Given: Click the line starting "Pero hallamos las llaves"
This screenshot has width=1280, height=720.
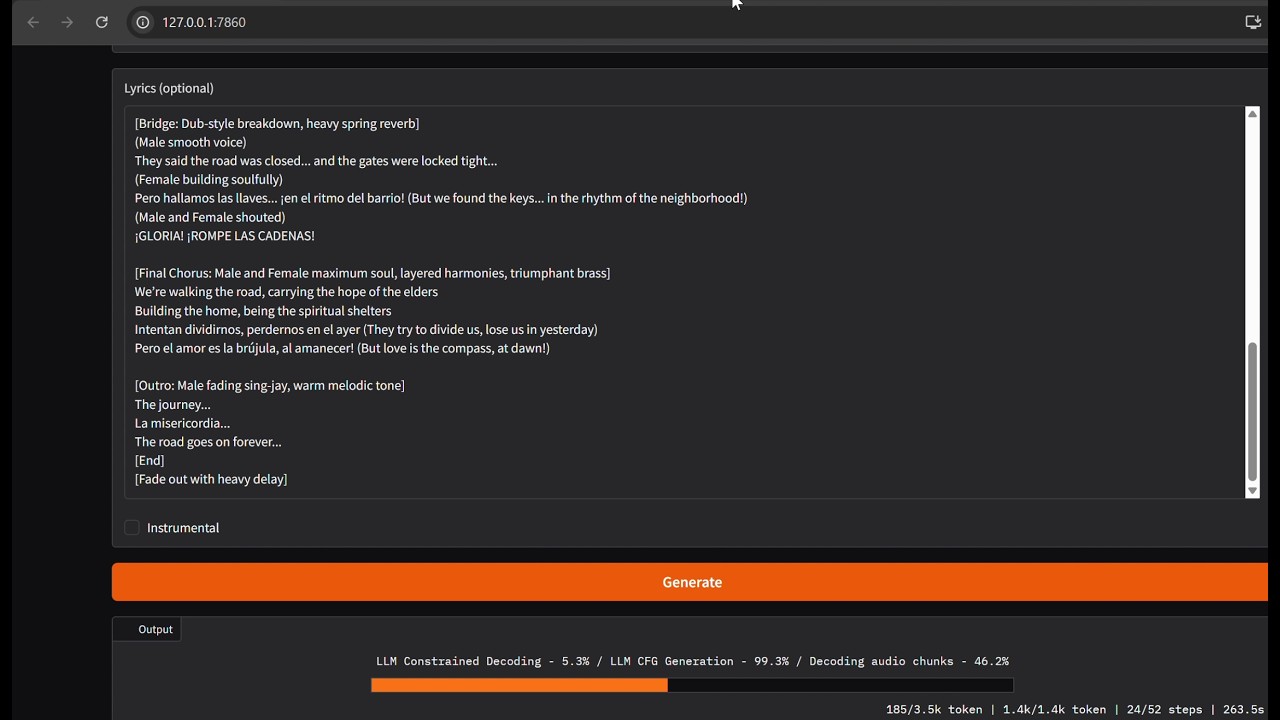Looking at the screenshot, I should click(x=441, y=198).
